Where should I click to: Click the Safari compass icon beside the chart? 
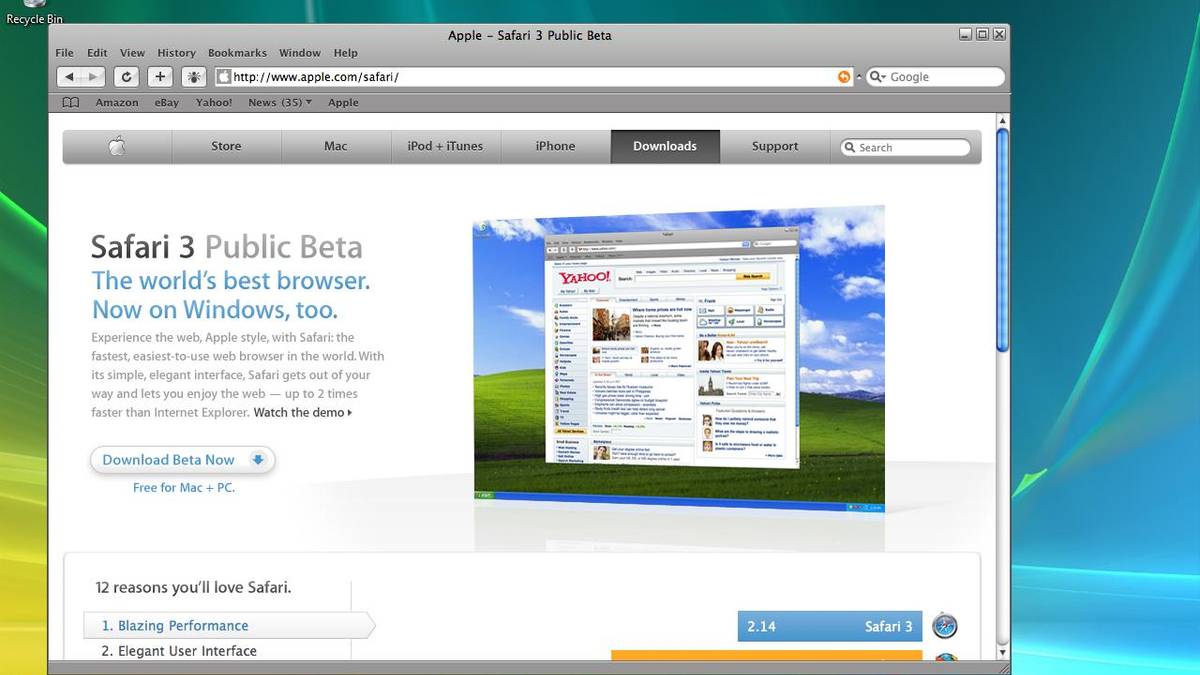(945, 627)
